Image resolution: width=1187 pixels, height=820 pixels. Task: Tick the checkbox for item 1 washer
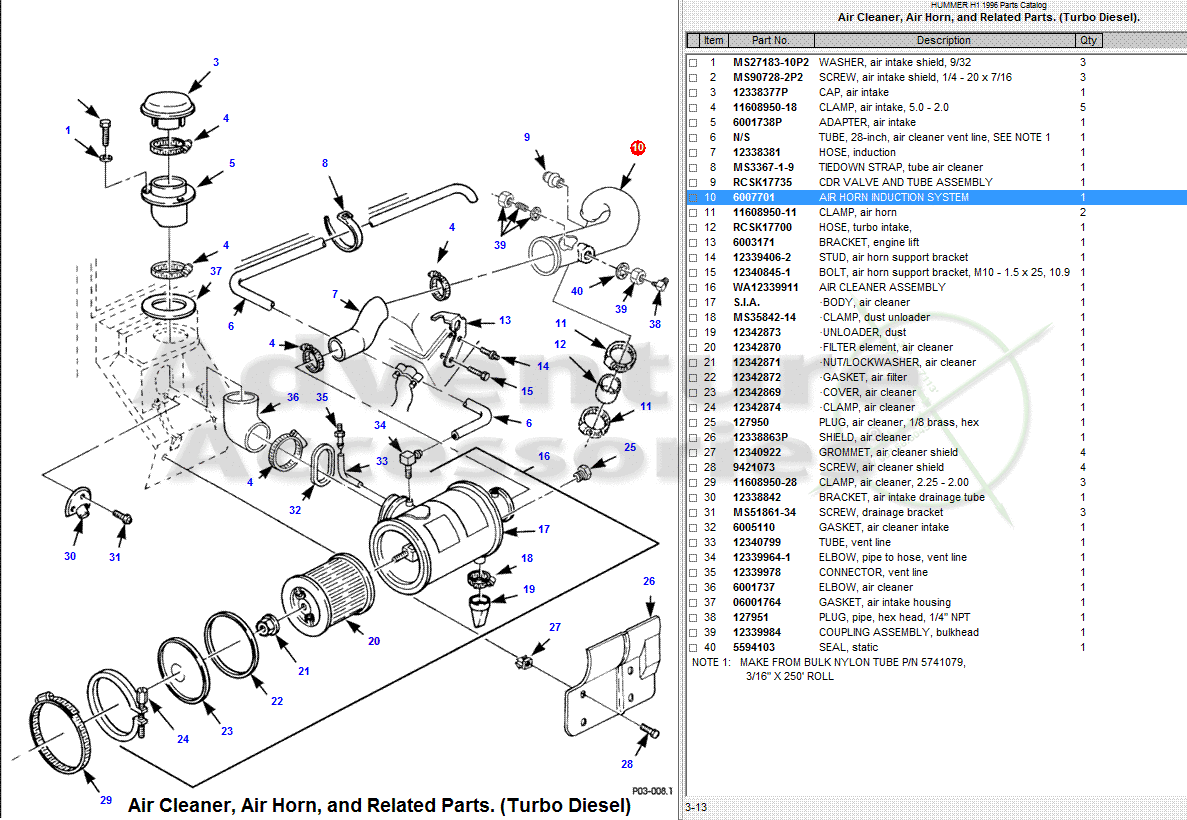coord(693,63)
